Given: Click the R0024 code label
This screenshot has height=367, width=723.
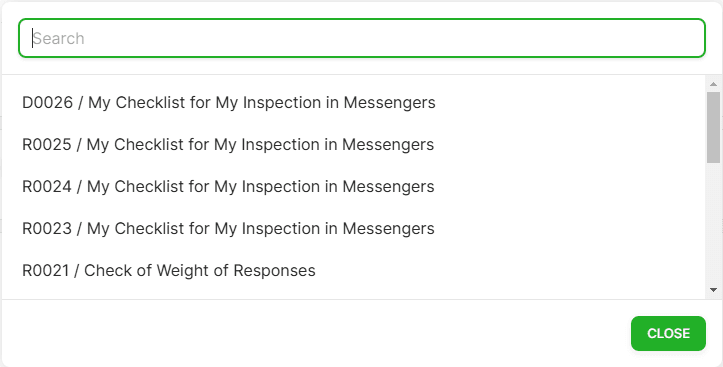Looking at the screenshot, I should (47, 186).
